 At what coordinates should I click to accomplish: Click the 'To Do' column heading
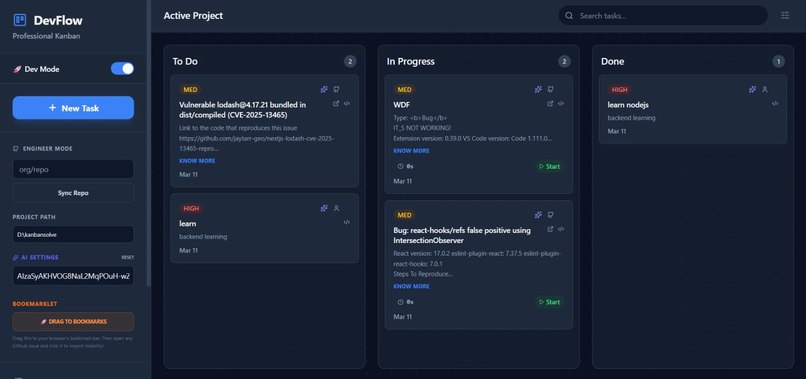click(185, 61)
